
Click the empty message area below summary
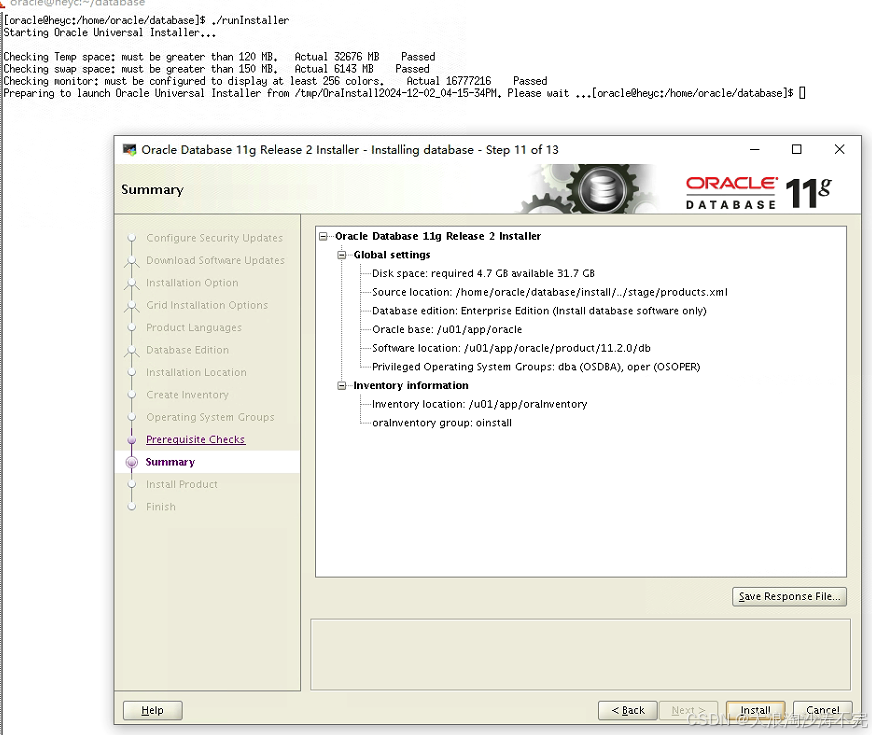(580, 655)
